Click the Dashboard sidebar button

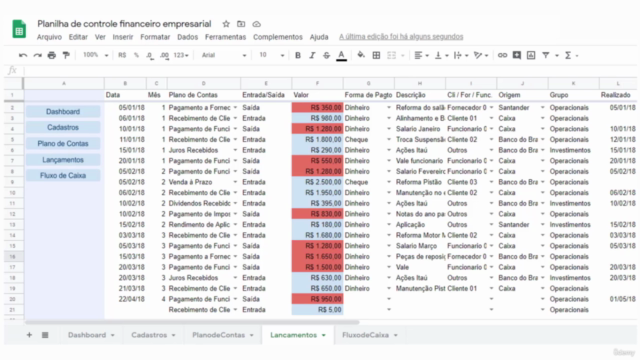63,111
